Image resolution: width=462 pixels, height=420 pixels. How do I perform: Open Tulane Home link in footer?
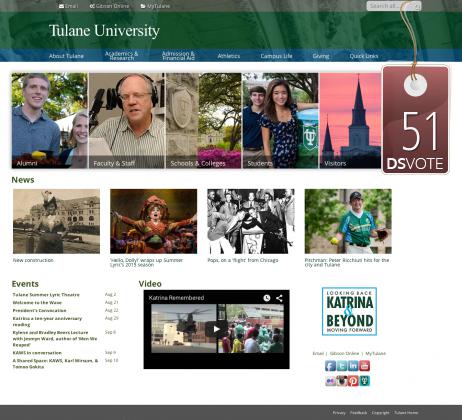tap(406, 413)
